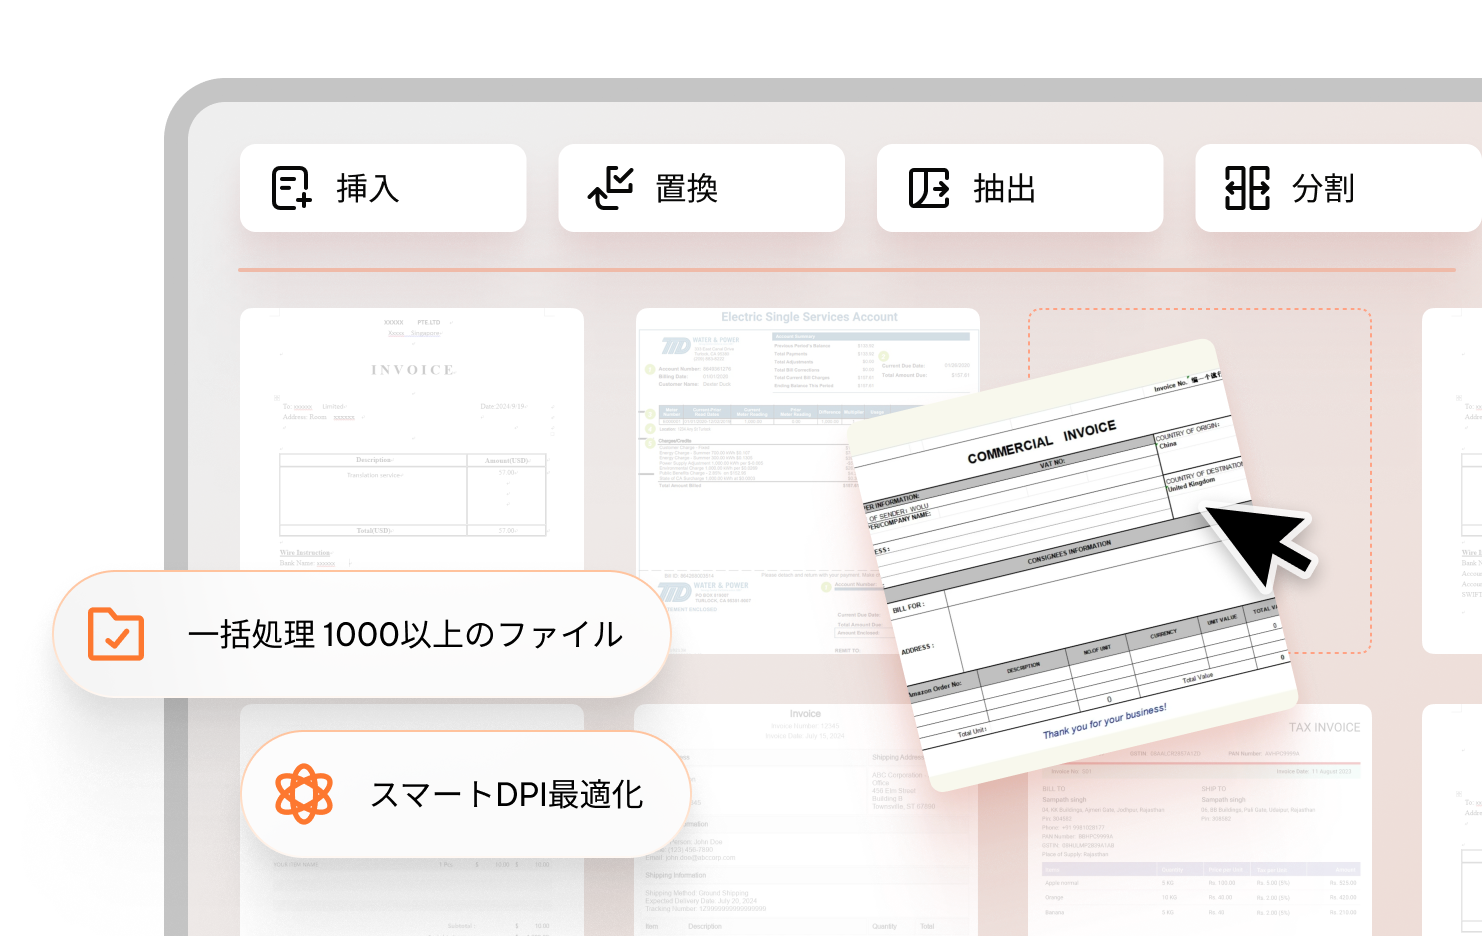
Task: Select the 挿入 button label
Action: pos(368,188)
